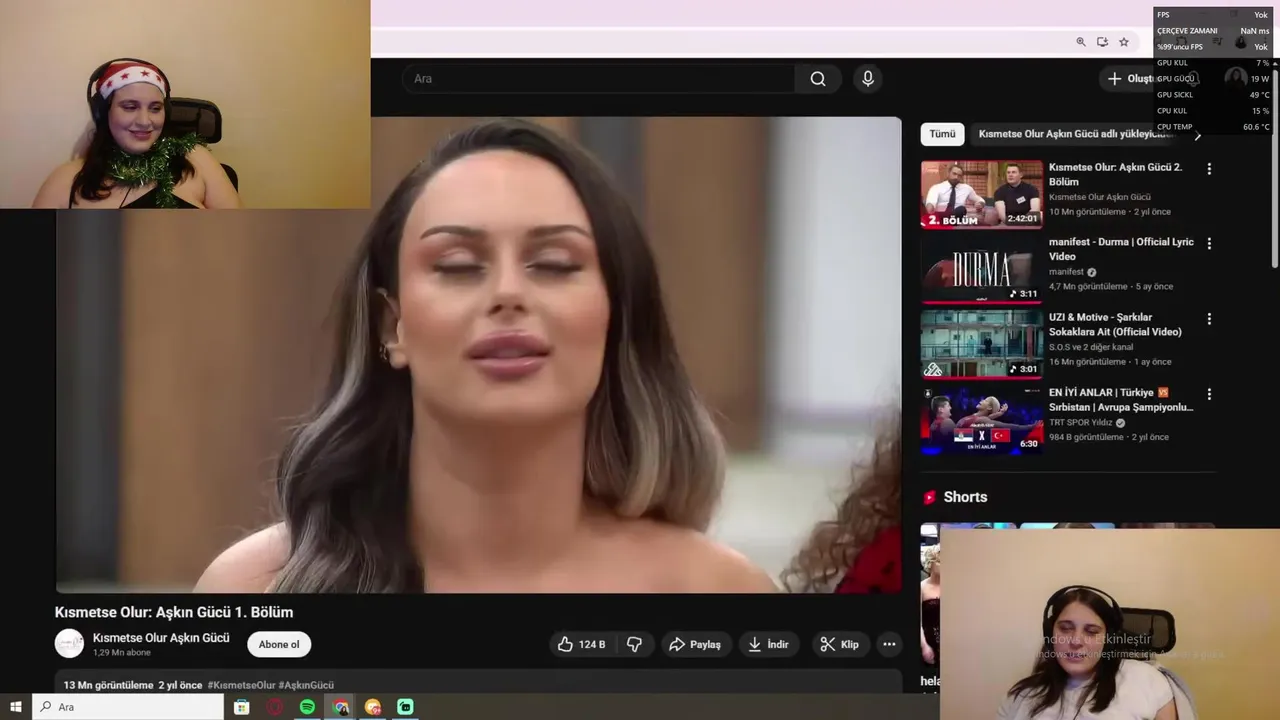This screenshot has height=720, width=1280.
Task: Select the Tümü filter chip
Action: [x=942, y=134]
